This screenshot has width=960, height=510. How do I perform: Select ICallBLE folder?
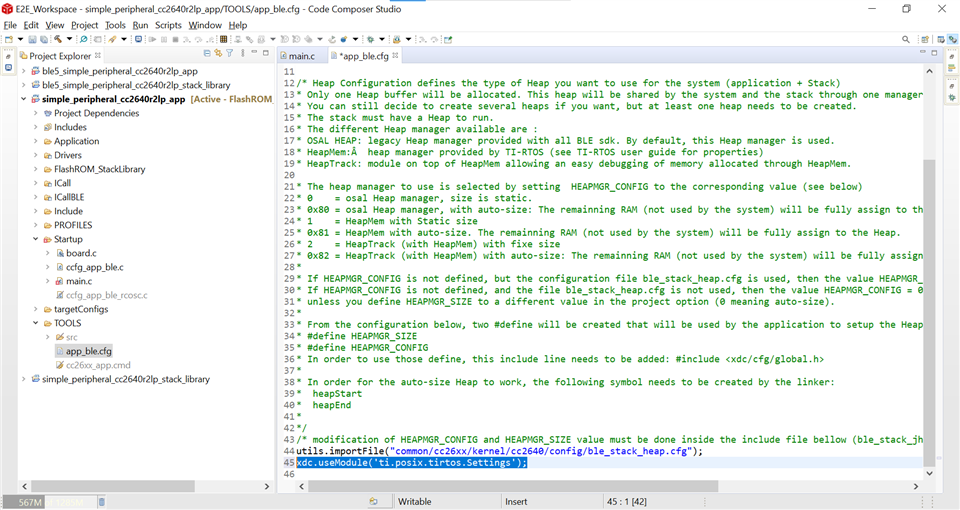coord(69,198)
